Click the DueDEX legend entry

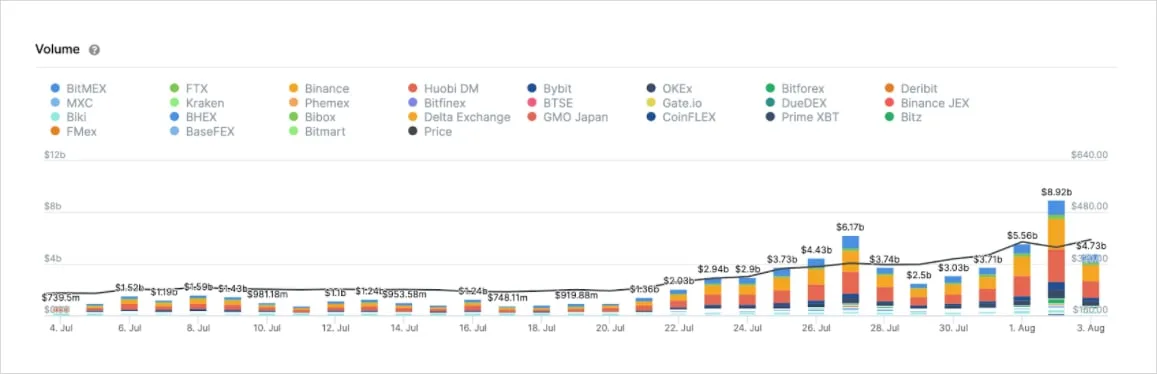(x=796, y=103)
